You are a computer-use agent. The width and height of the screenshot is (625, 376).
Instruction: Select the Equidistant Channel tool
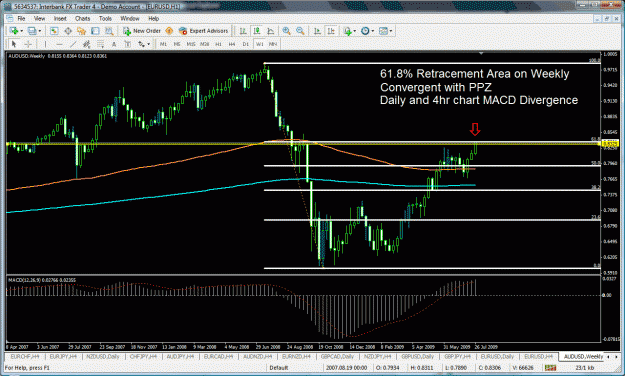[x=86, y=44]
